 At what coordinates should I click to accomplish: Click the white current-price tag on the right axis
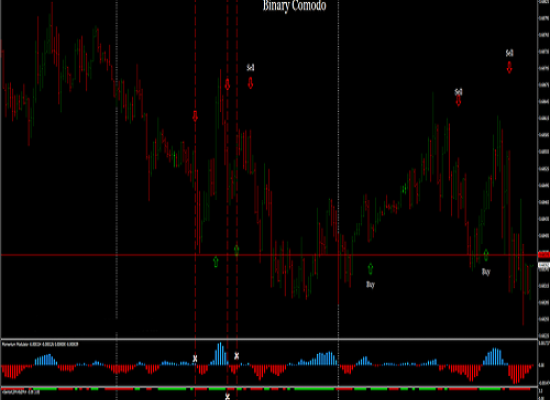(x=544, y=266)
